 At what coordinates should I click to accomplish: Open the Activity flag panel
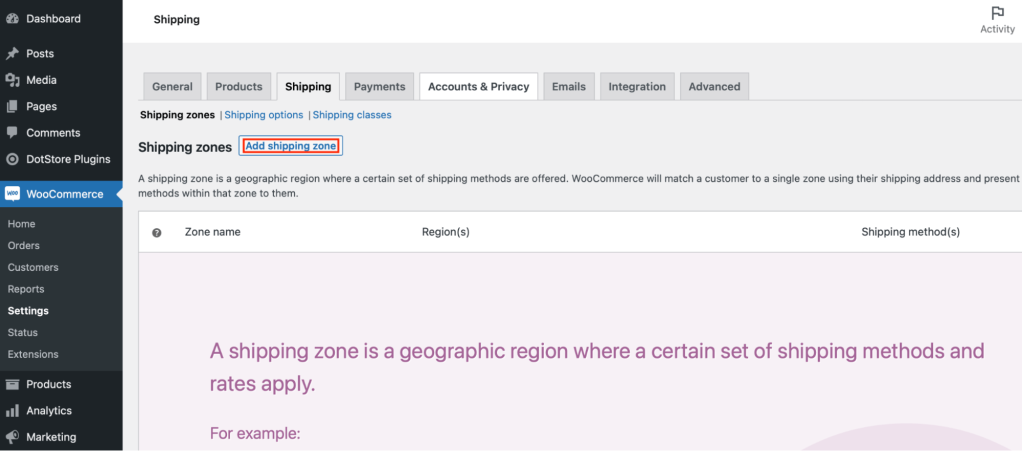click(997, 20)
